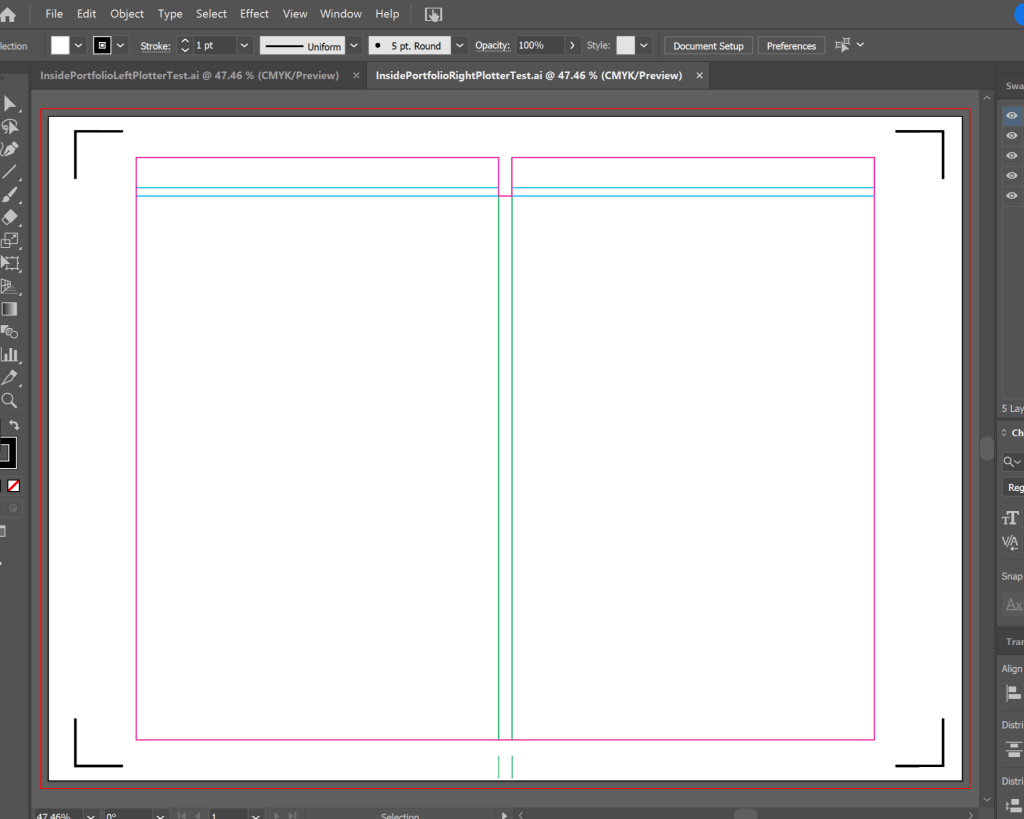Switch to InsidePortfolioLeftPlotterTest.ai tab
The image size is (1024, 819).
pyautogui.click(x=189, y=75)
